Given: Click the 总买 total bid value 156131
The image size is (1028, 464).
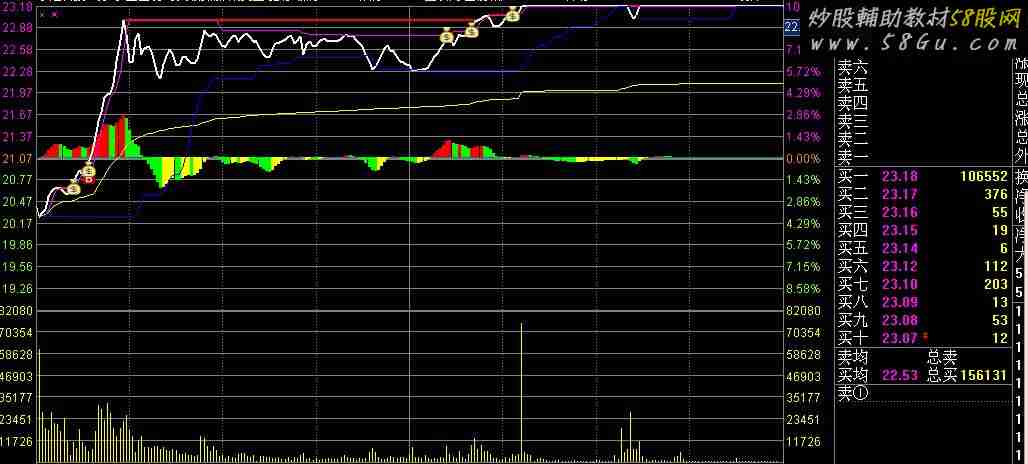Looking at the screenshot, I should click(x=983, y=375).
